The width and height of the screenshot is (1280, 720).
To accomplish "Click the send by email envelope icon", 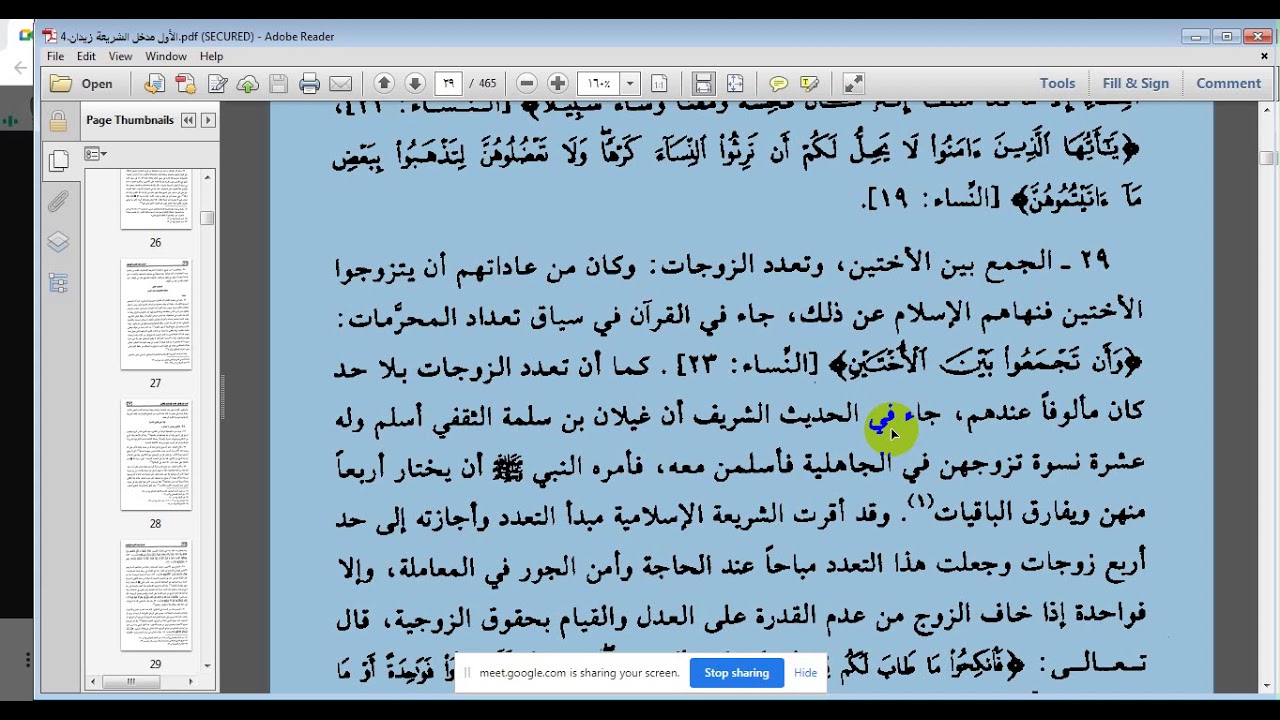I will pos(341,84).
